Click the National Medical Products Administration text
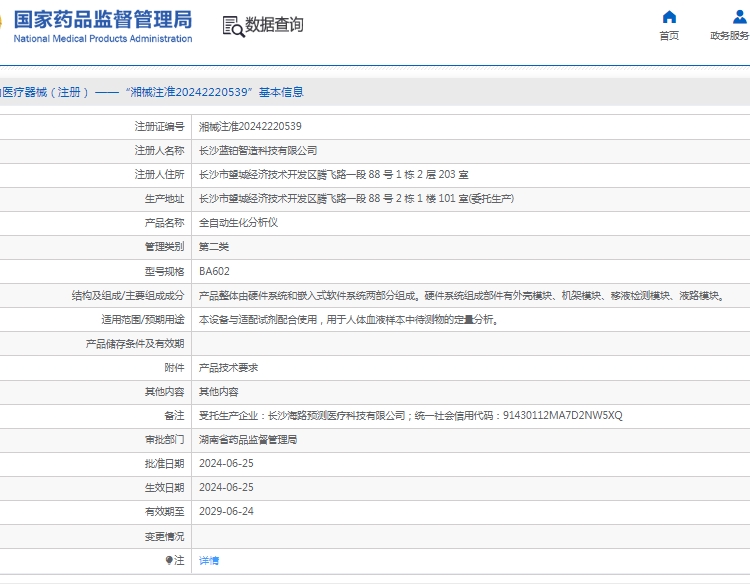The height and width of the screenshot is (584, 750). [x=103, y=39]
